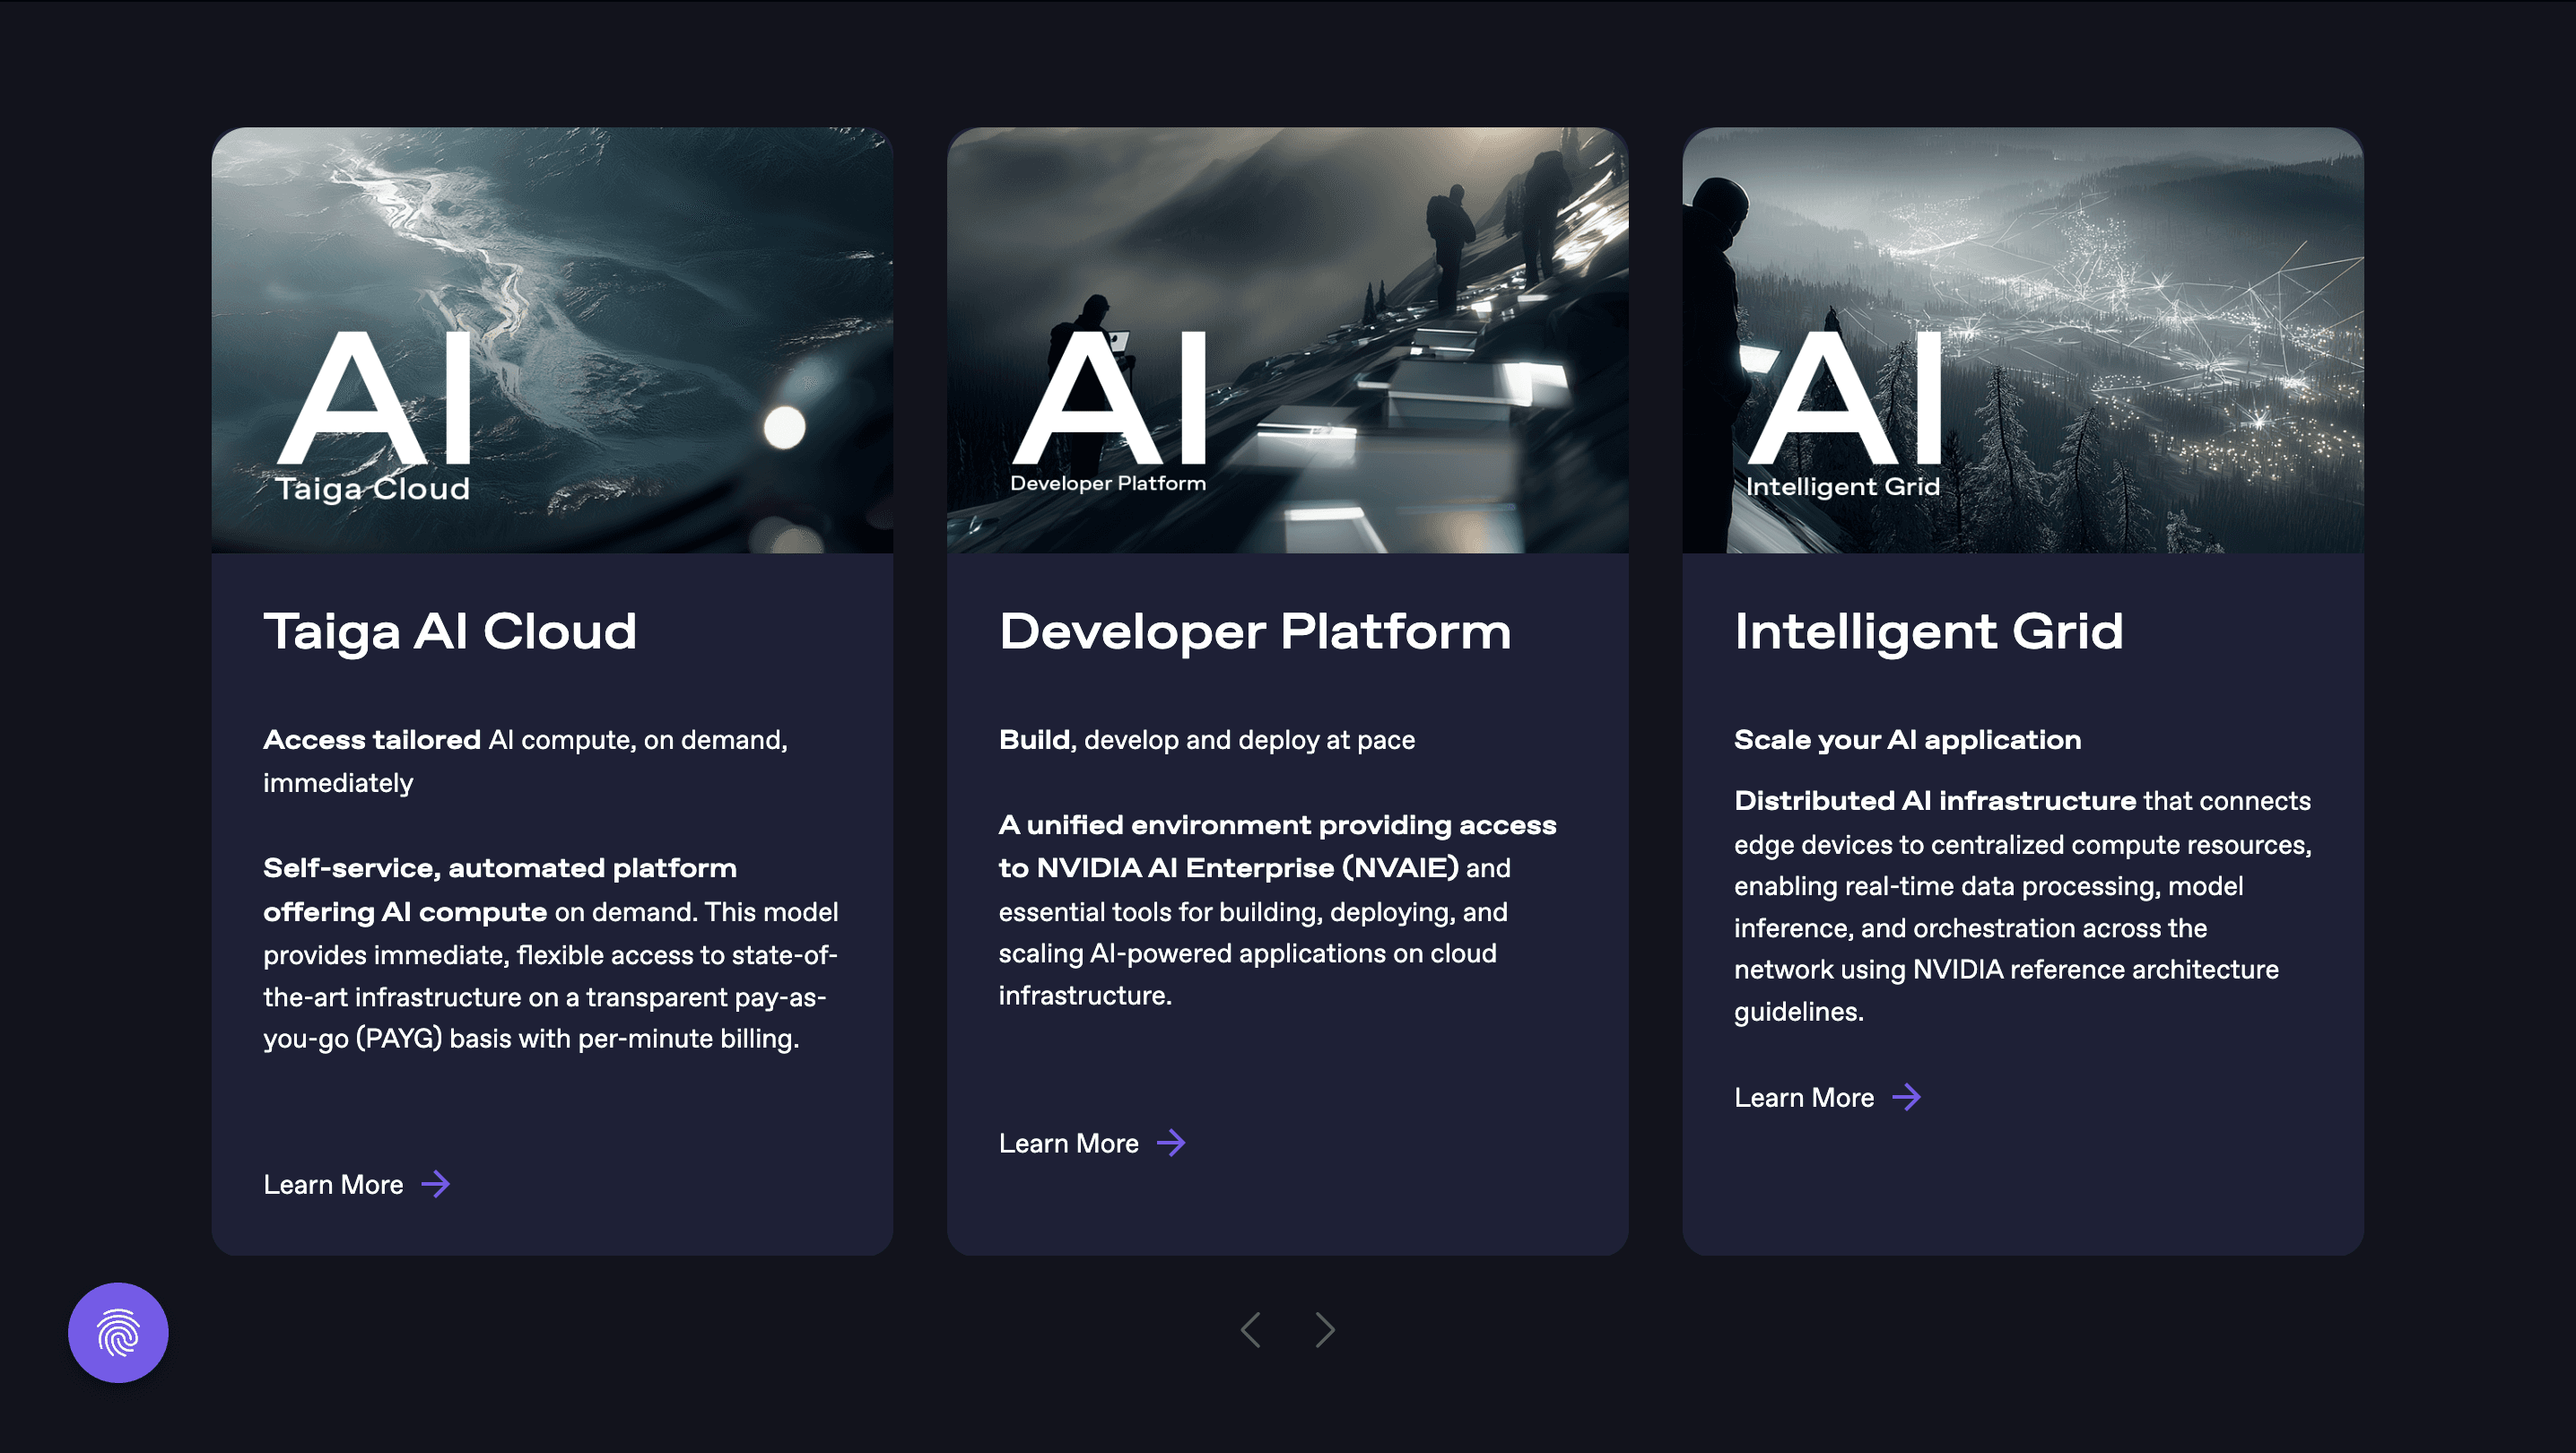
Task: Click the Taiga Cloud banner image
Action: click(552, 340)
